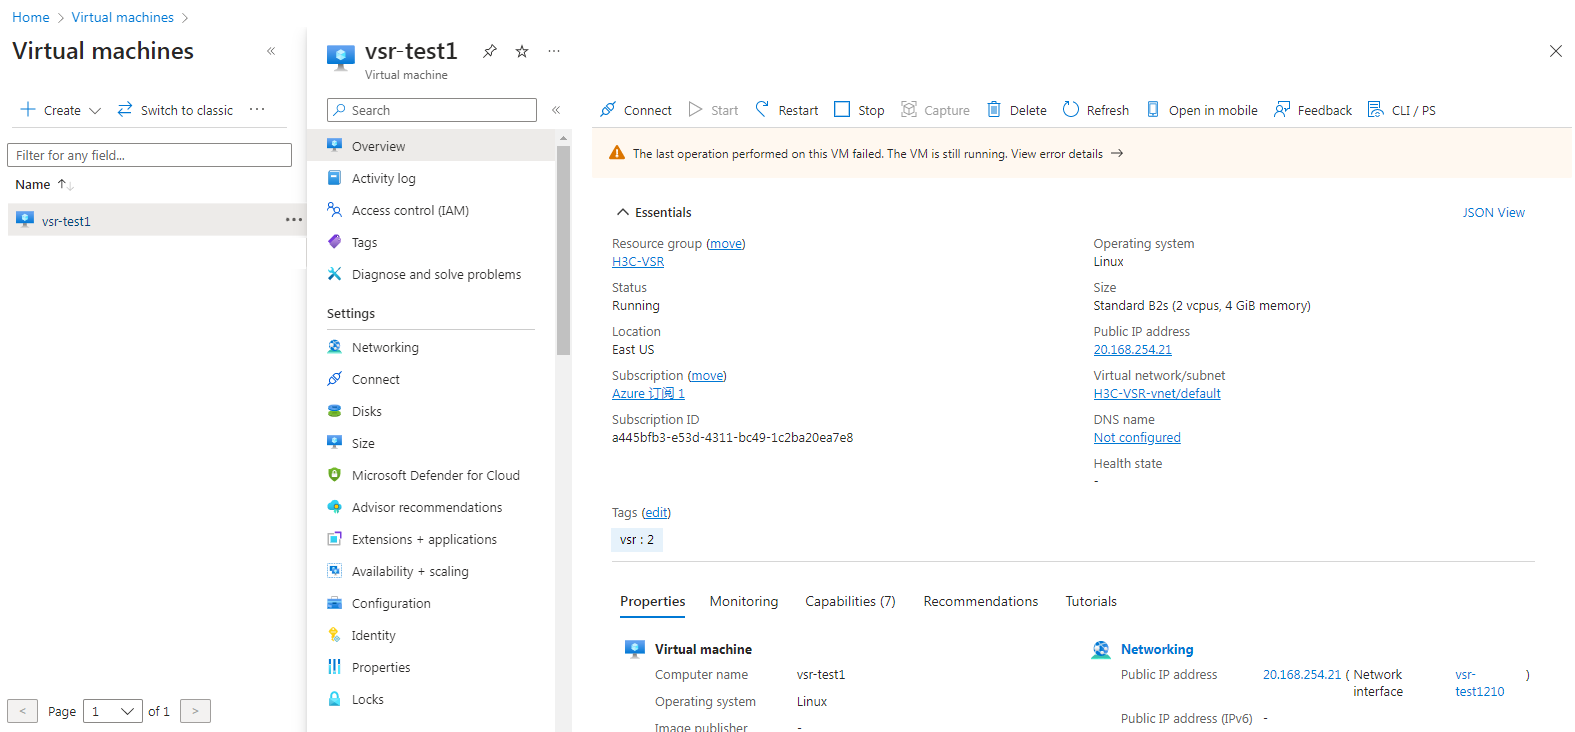
Task: Open the Azure subscription link
Action: (648, 394)
